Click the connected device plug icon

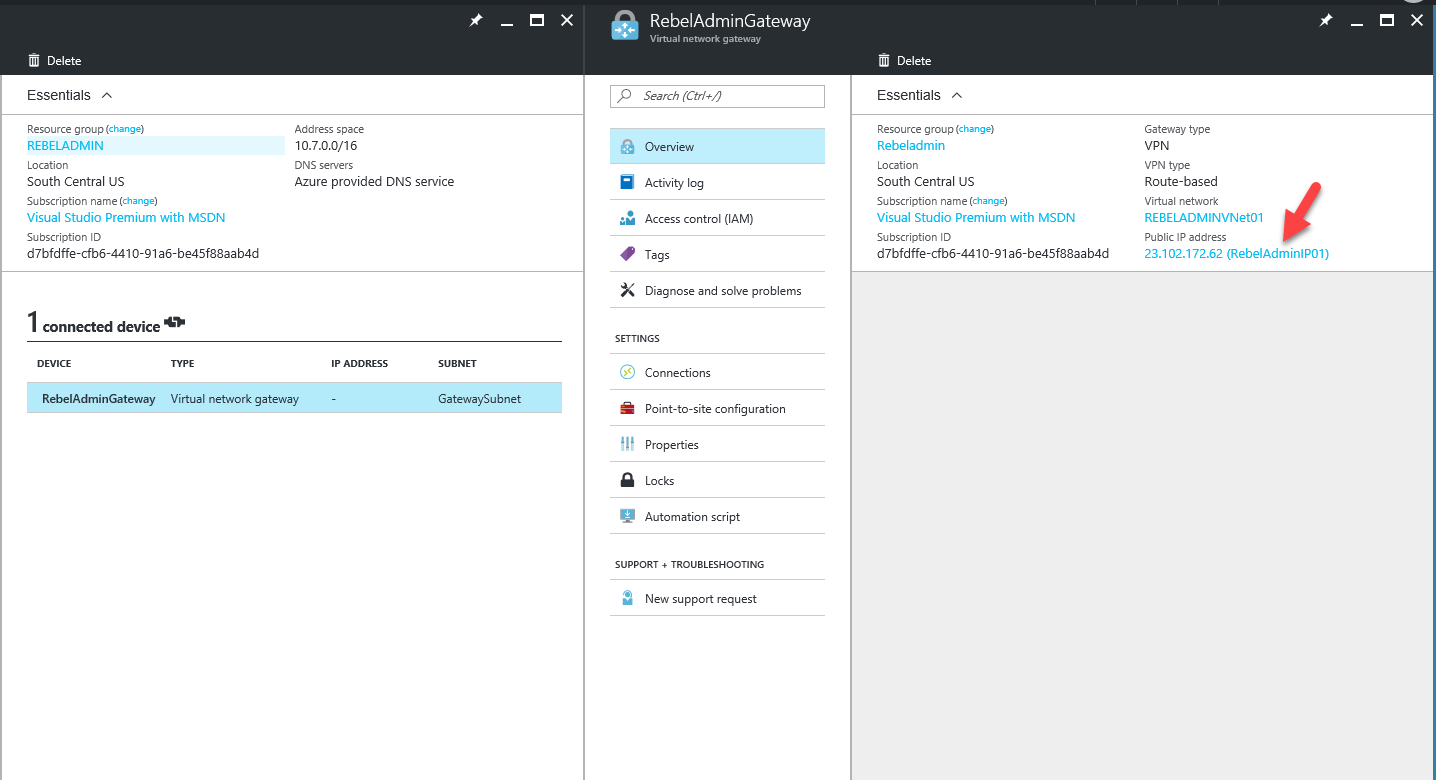point(174,323)
